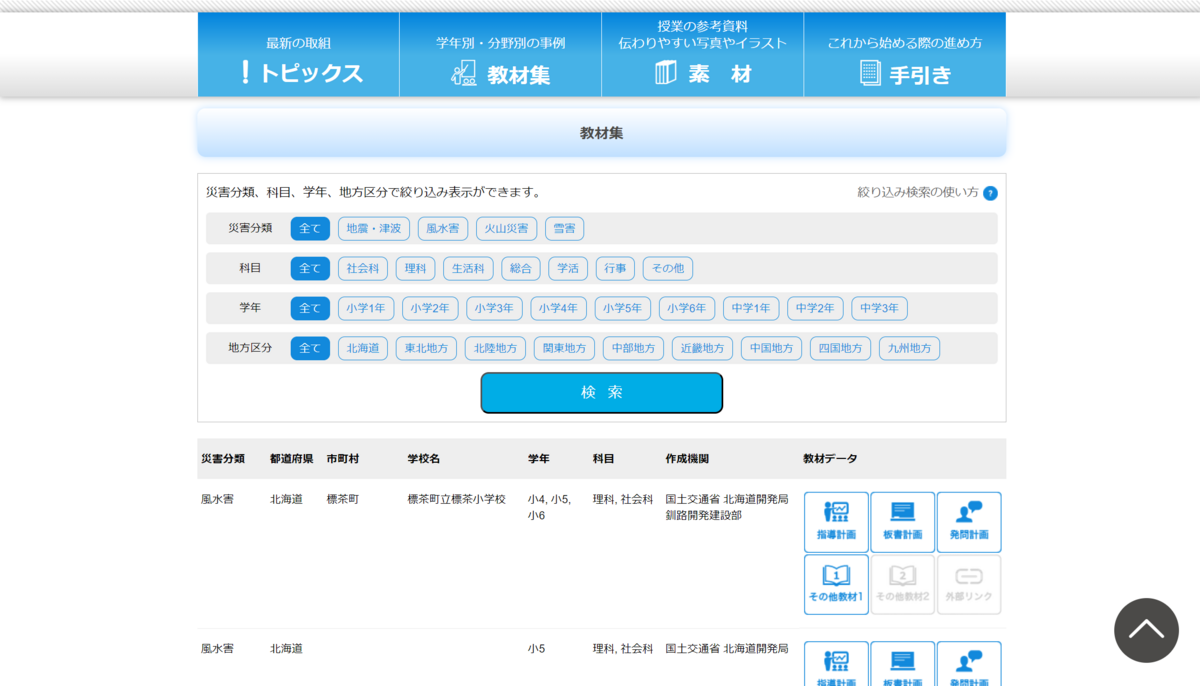Filter by 風水害 disaster type
This screenshot has width=1200, height=686.
[443, 228]
